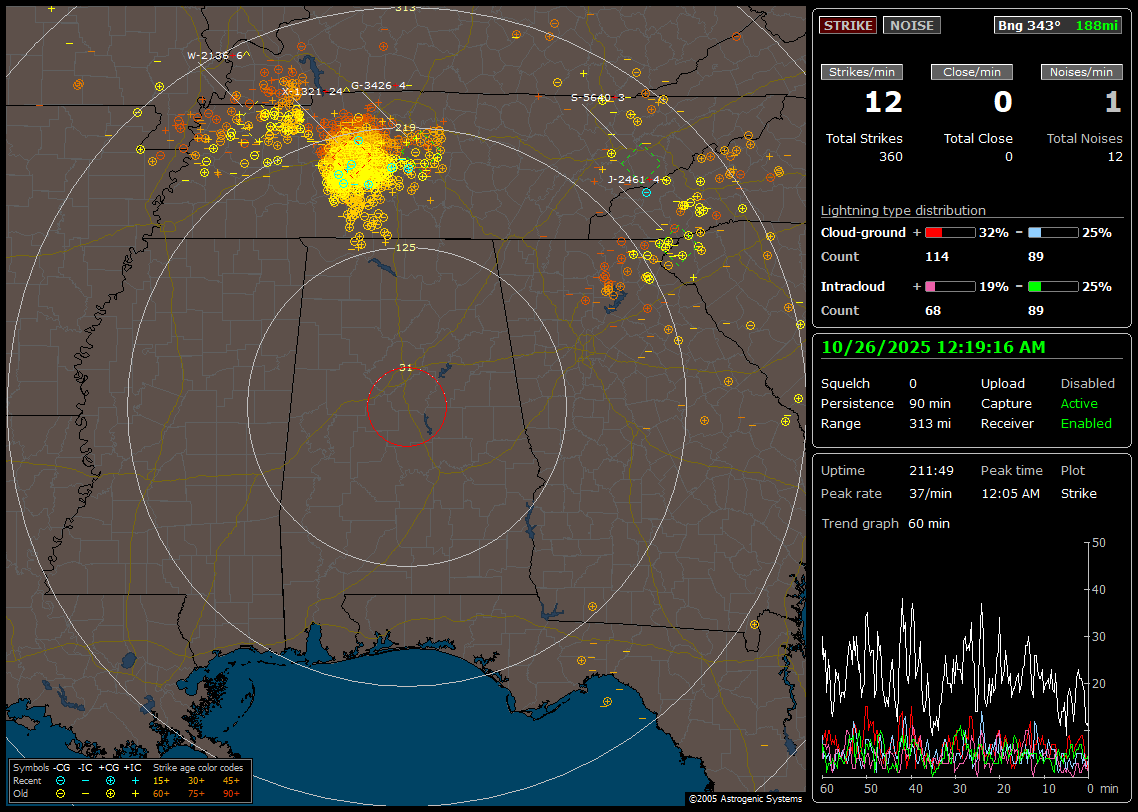Click the recent -CG cyan symbol in legend
The width and height of the screenshot is (1138, 812).
(60, 780)
